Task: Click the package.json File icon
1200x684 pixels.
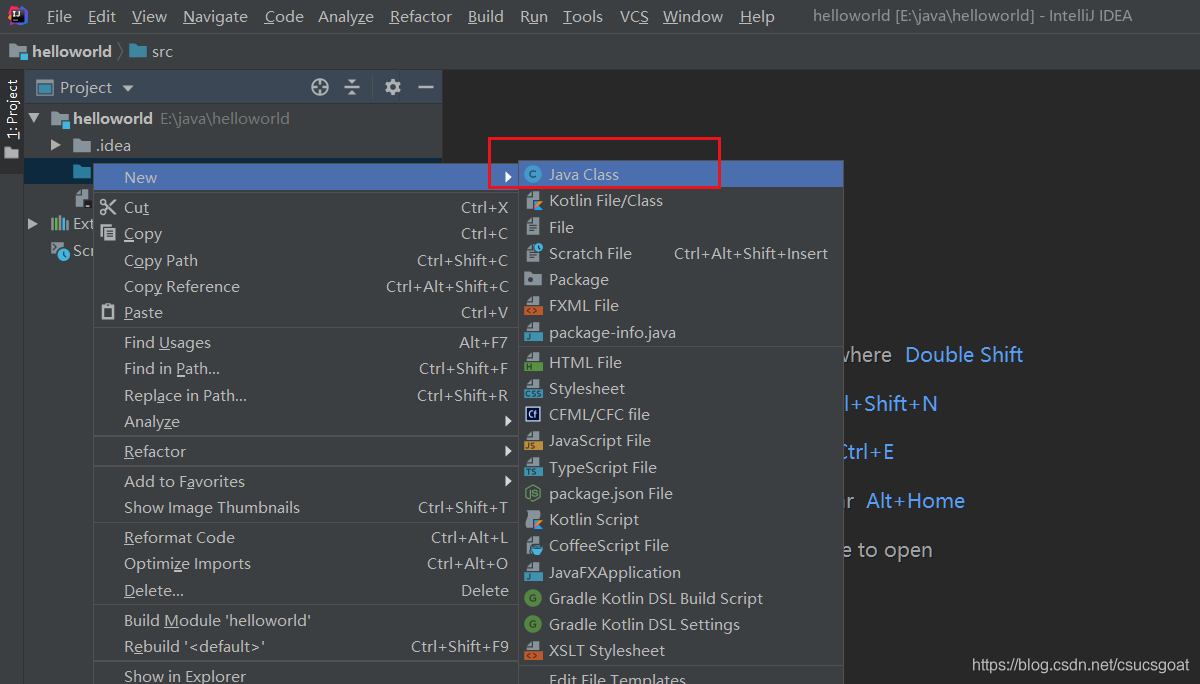Action: point(533,493)
